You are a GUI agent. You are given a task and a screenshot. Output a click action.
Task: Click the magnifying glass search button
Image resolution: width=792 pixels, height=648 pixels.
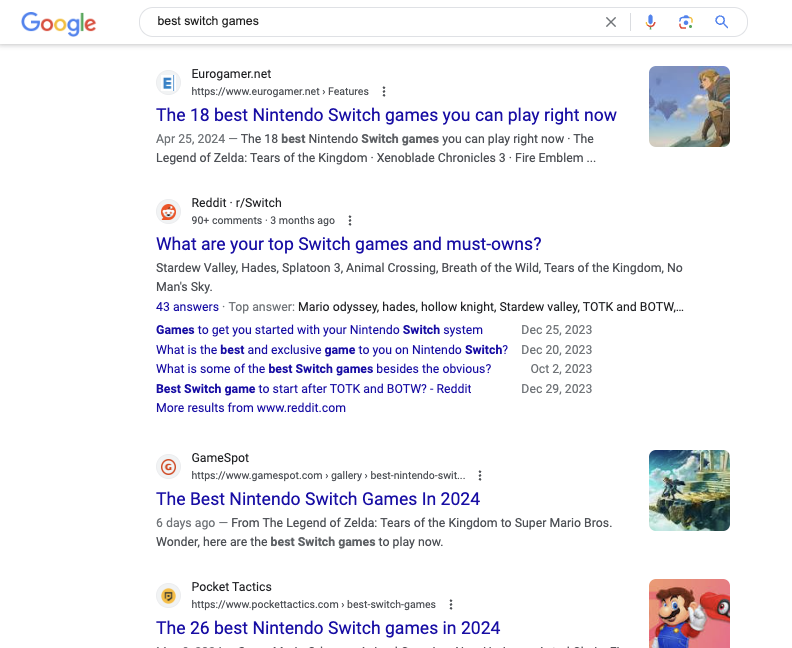pyautogui.click(x=721, y=22)
